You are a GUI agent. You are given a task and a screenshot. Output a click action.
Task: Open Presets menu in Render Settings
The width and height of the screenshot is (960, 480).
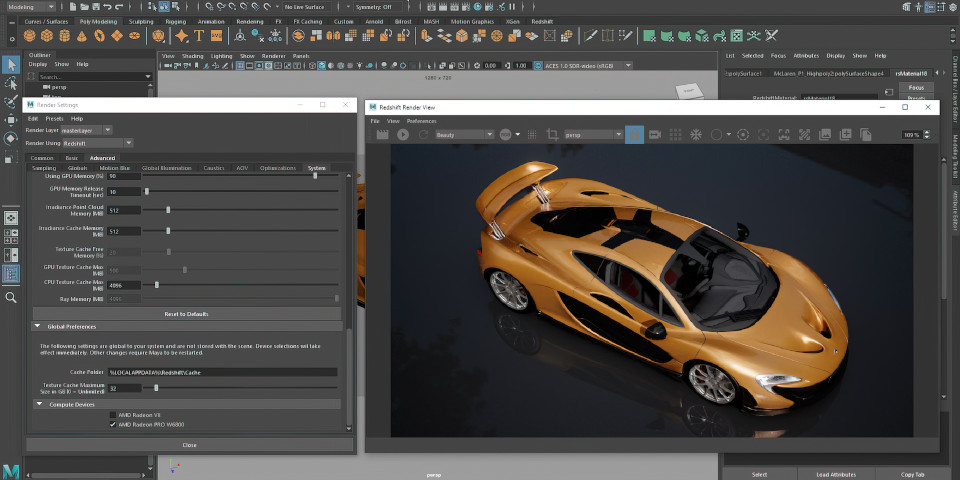(x=54, y=119)
